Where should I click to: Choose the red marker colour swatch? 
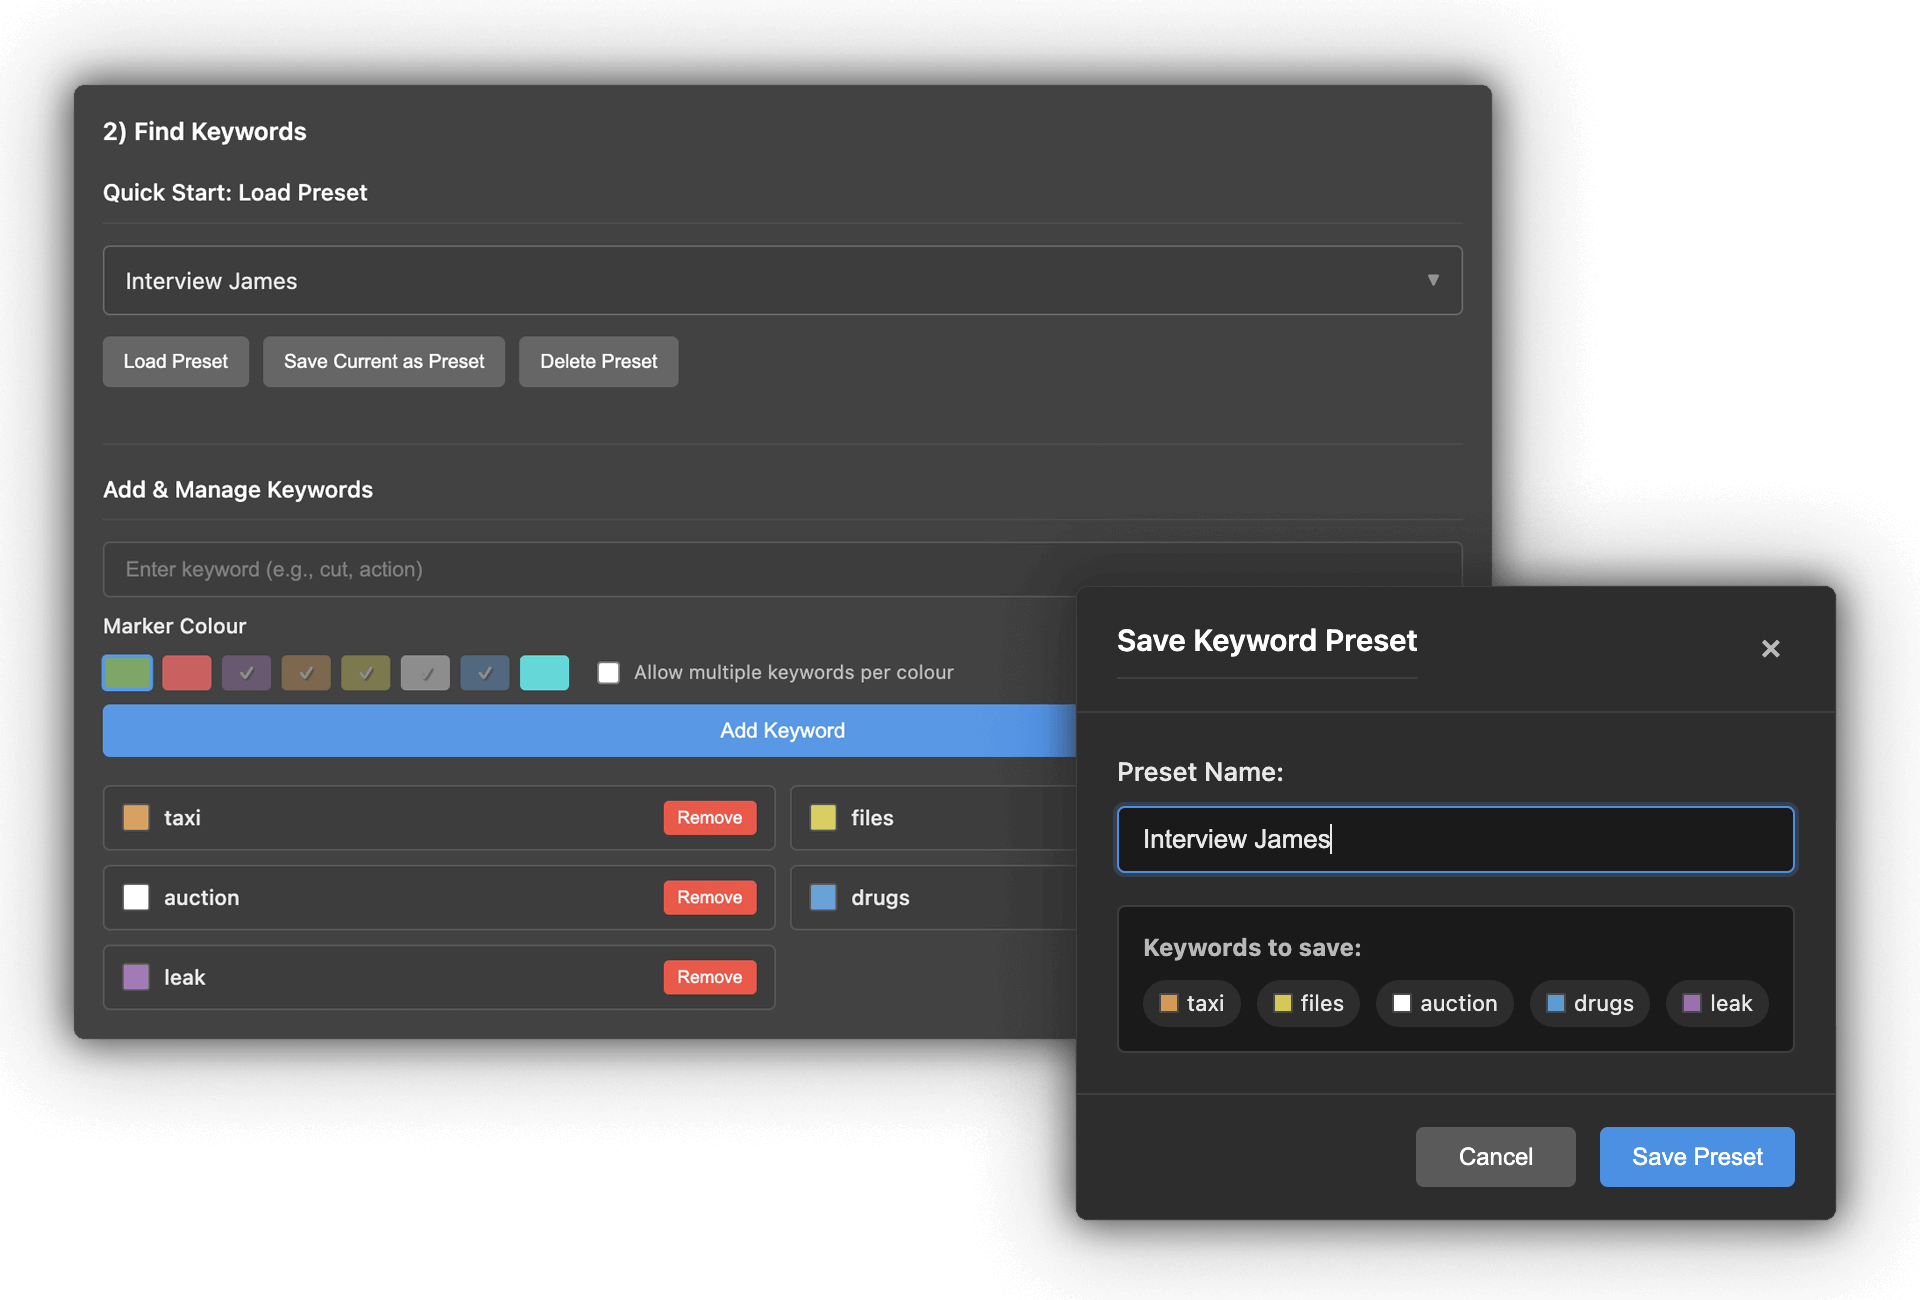tap(187, 673)
